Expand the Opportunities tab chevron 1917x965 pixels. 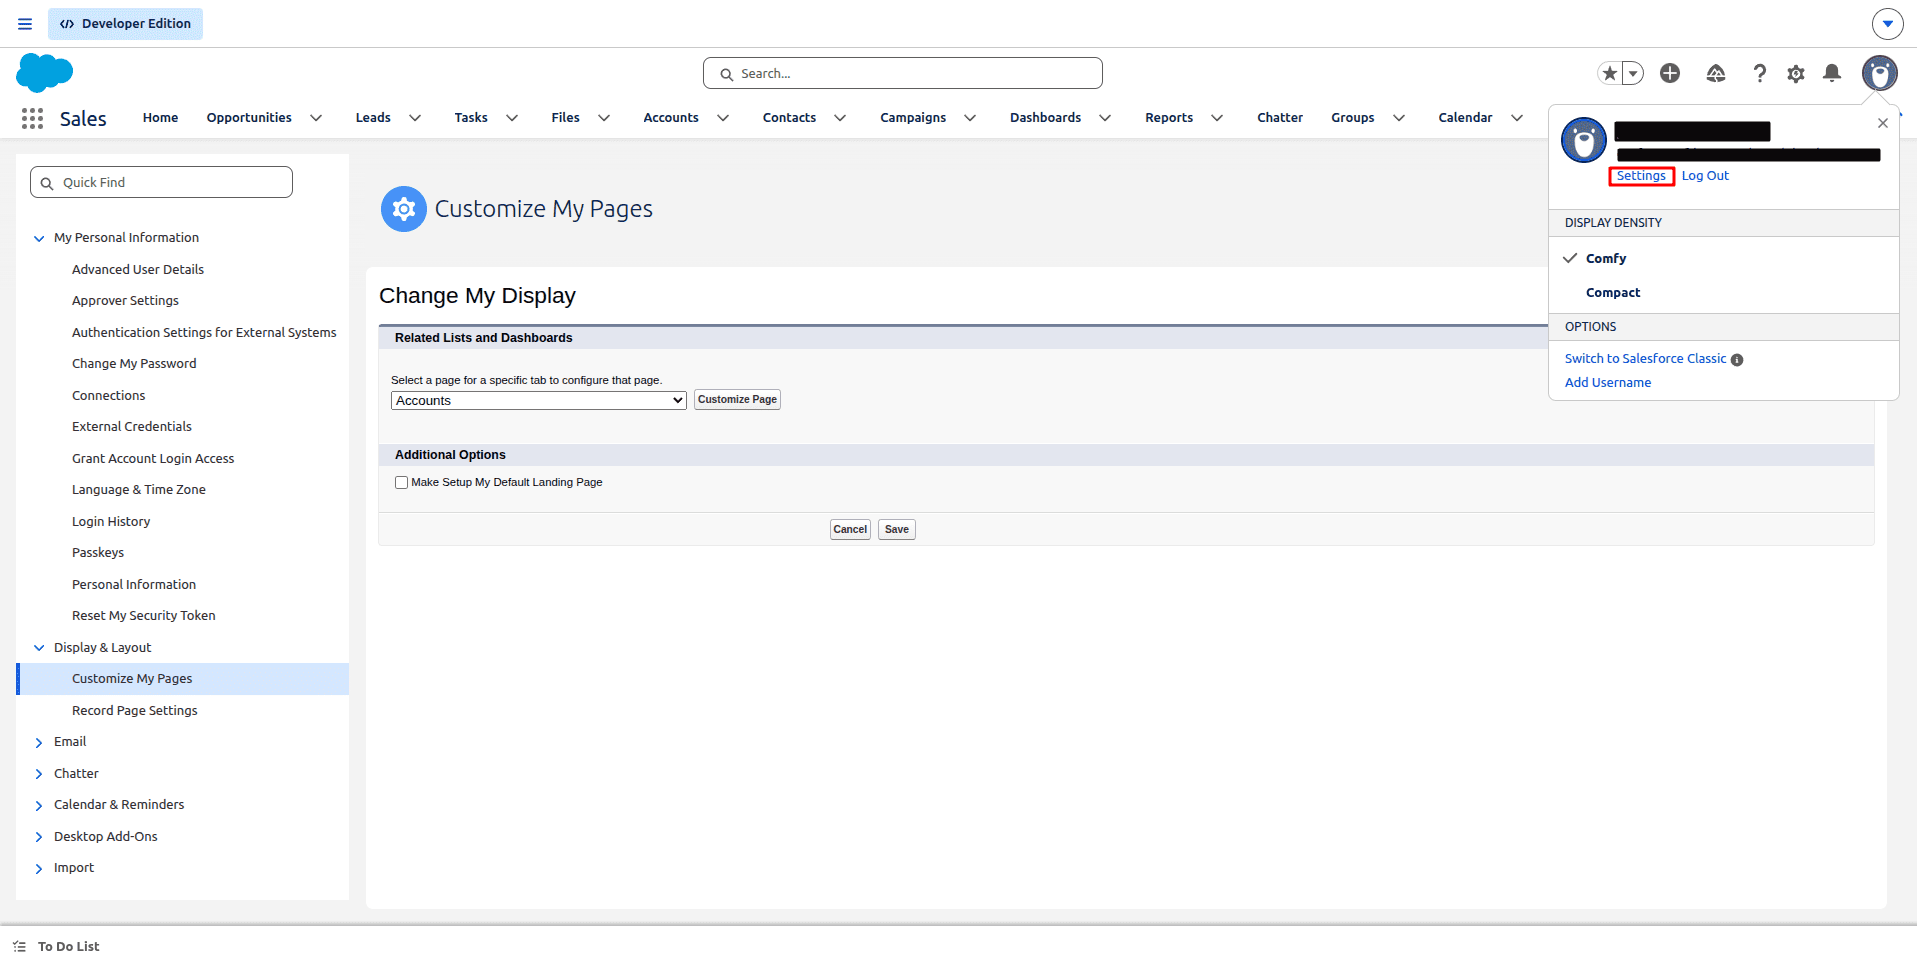point(316,118)
